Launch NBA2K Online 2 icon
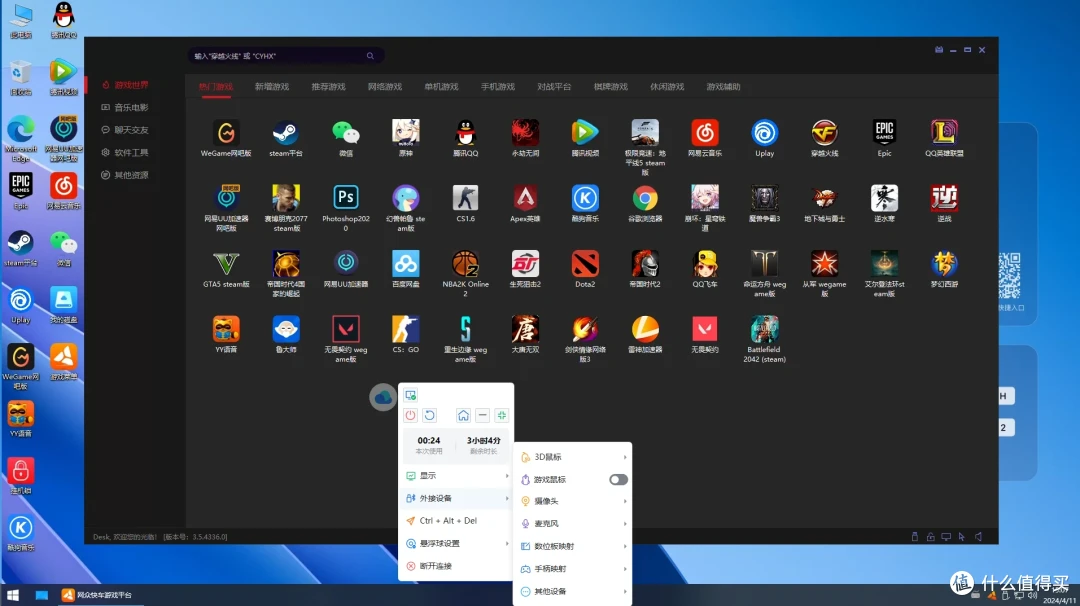The image size is (1080, 606). pyautogui.click(x=465, y=273)
